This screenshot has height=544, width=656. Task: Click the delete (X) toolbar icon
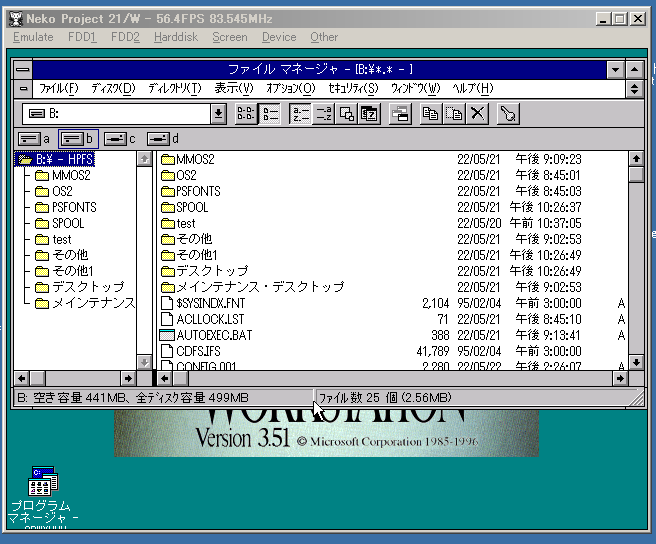tap(477, 114)
